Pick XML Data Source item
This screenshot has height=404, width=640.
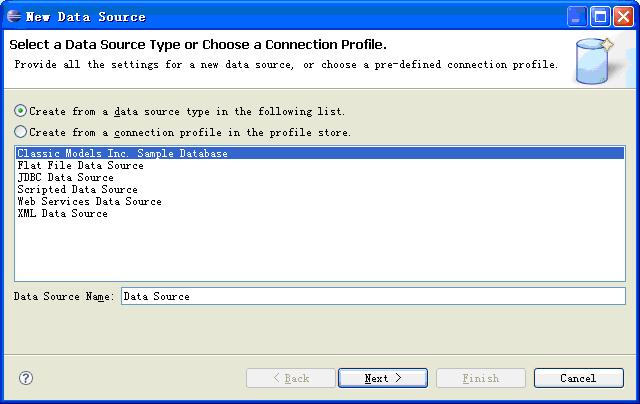click(62, 214)
